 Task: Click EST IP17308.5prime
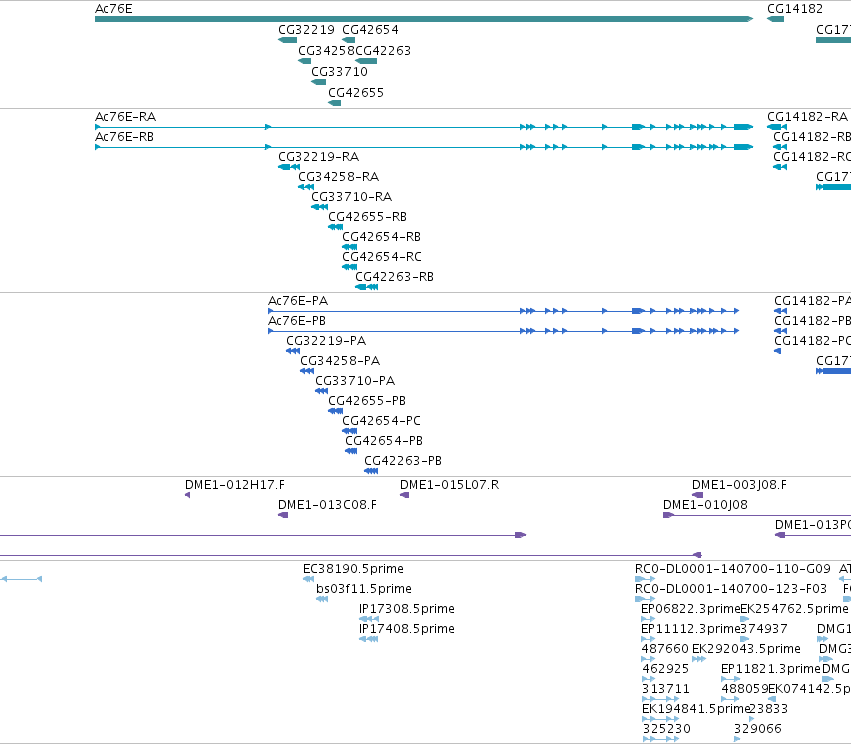pyautogui.click(x=369, y=619)
